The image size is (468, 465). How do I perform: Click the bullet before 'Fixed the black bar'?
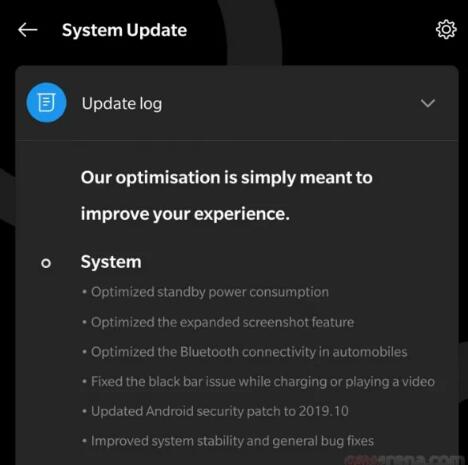[84, 382]
